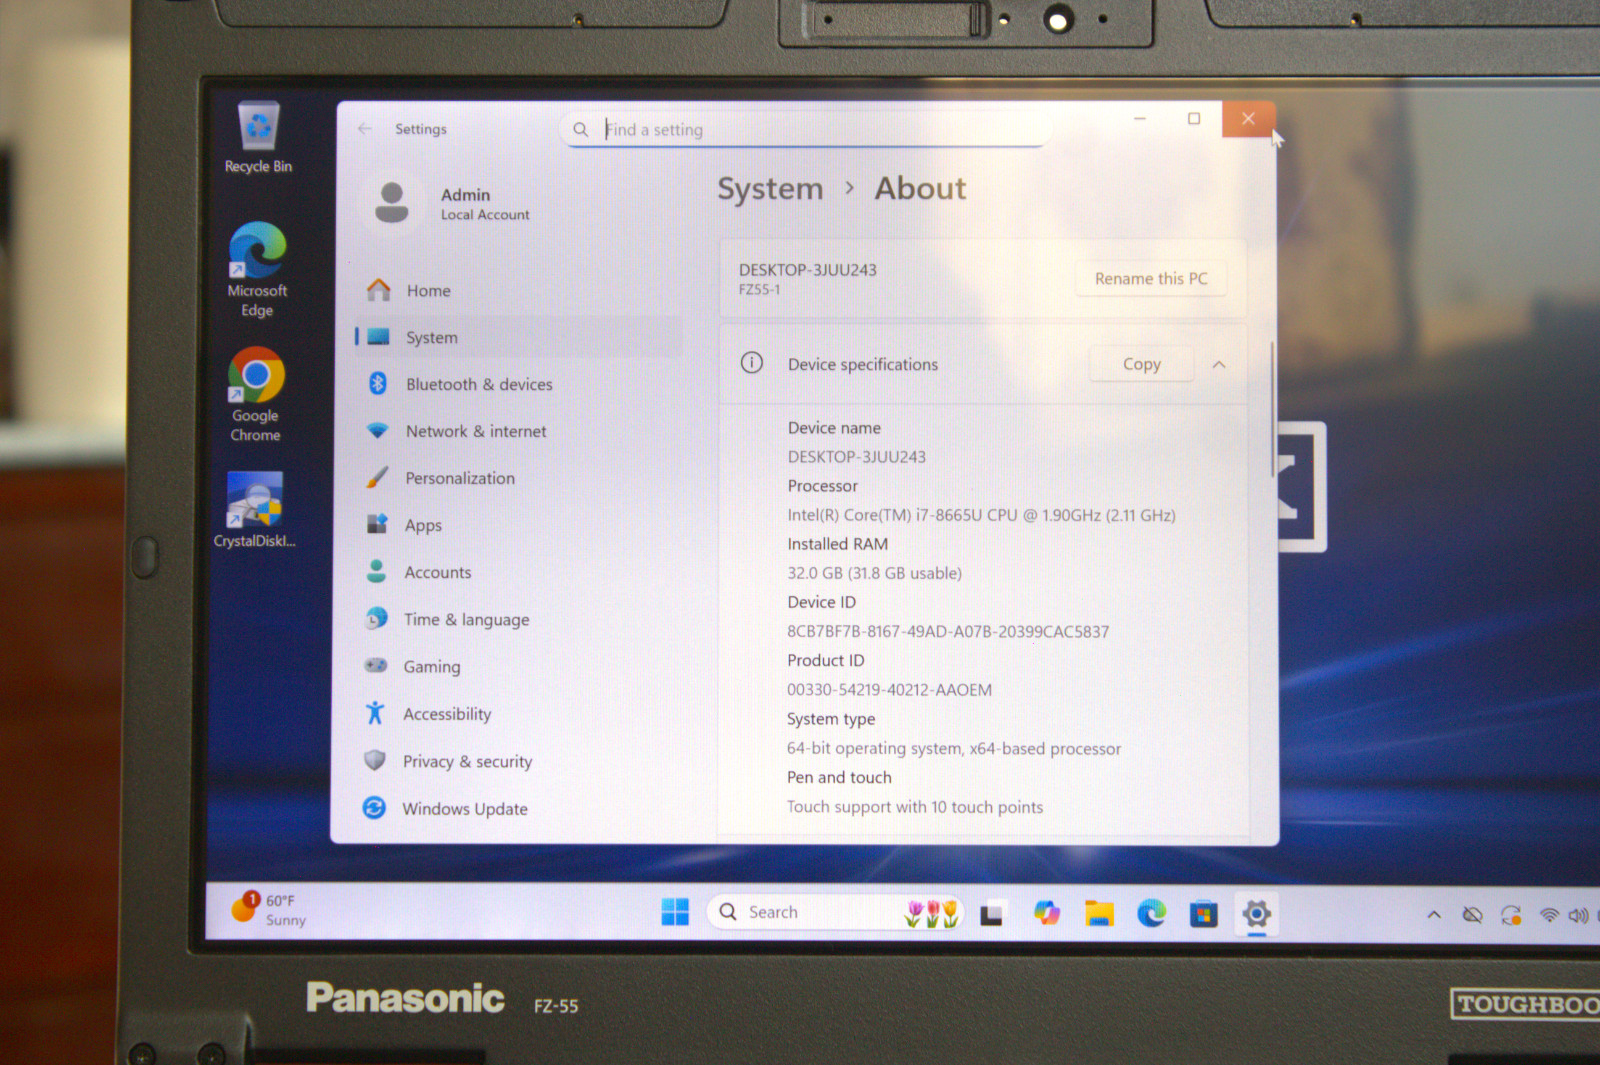
Task: Click the Settings window scrollbar
Action: coord(1272,410)
